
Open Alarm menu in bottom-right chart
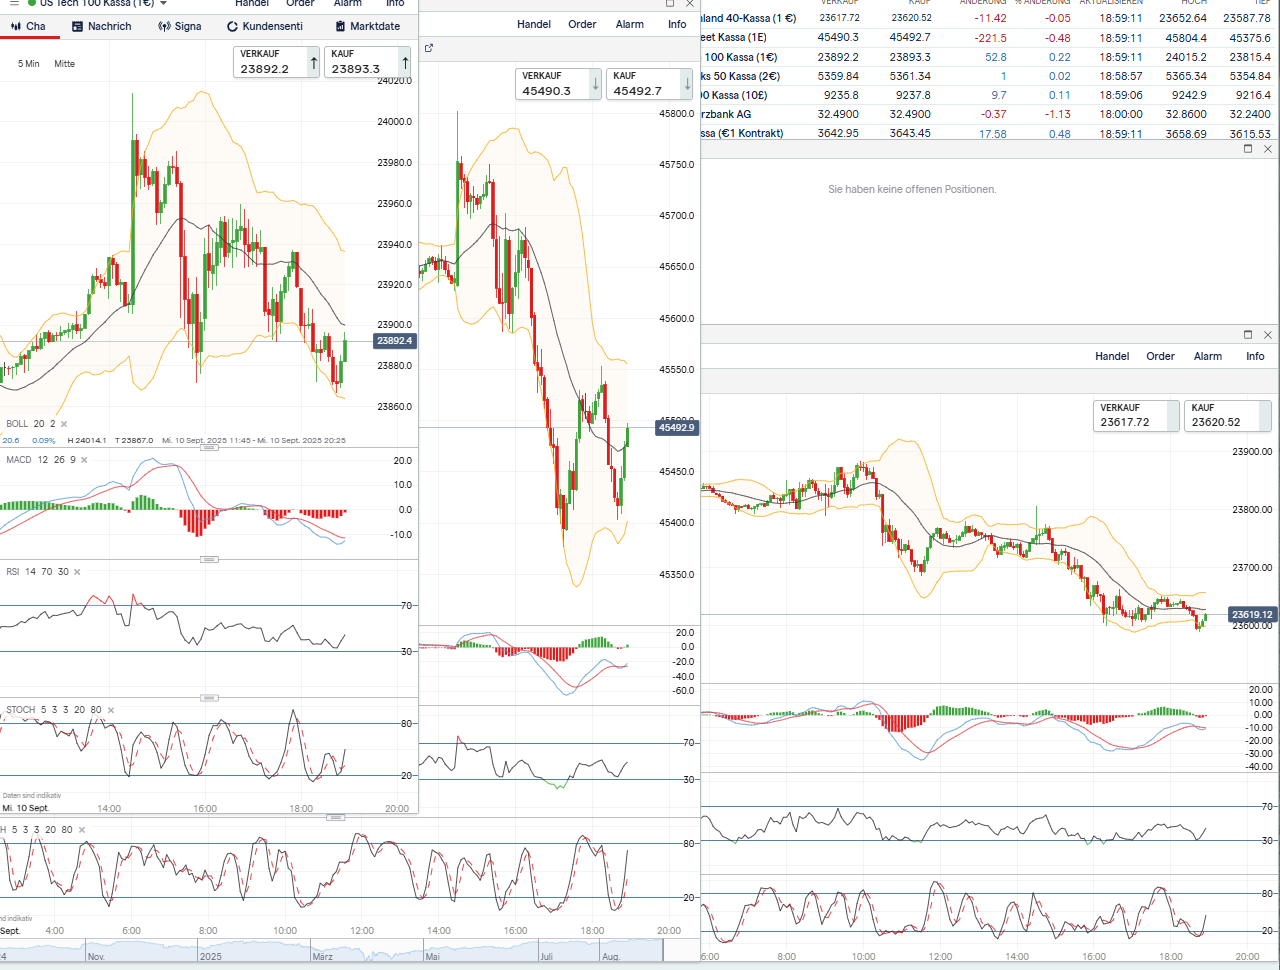1207,356
